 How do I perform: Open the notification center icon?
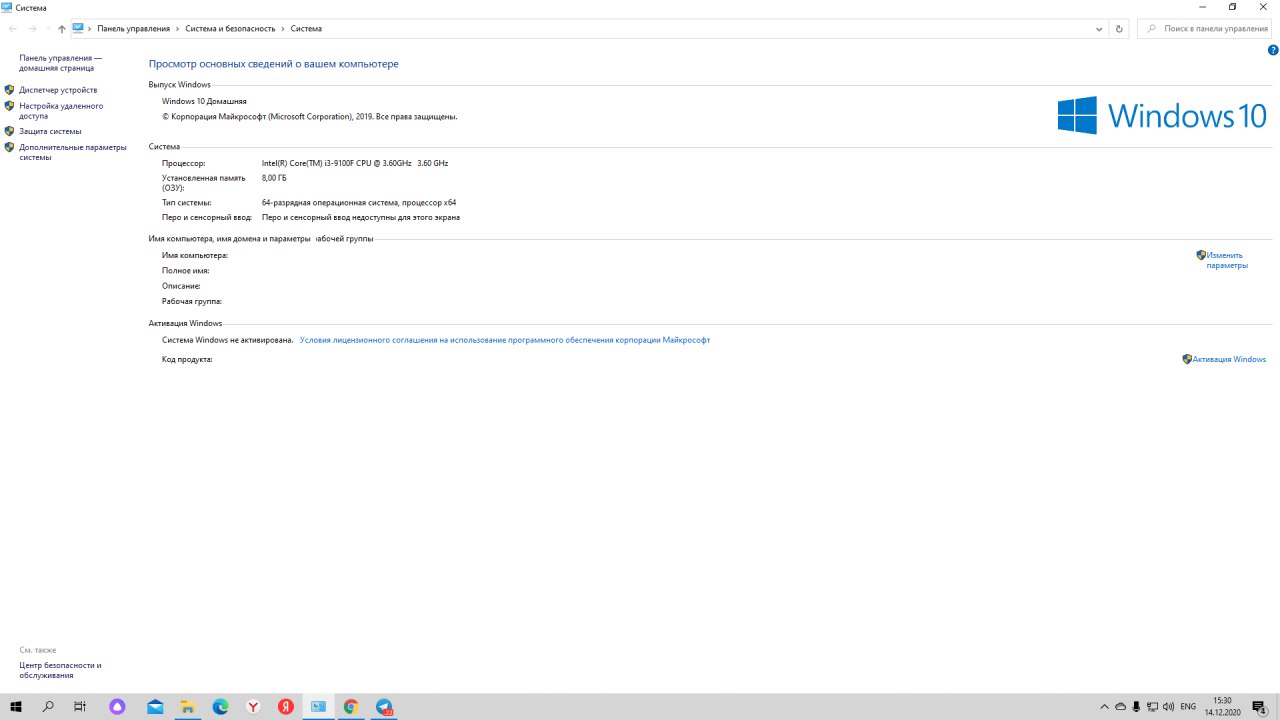coord(1260,707)
